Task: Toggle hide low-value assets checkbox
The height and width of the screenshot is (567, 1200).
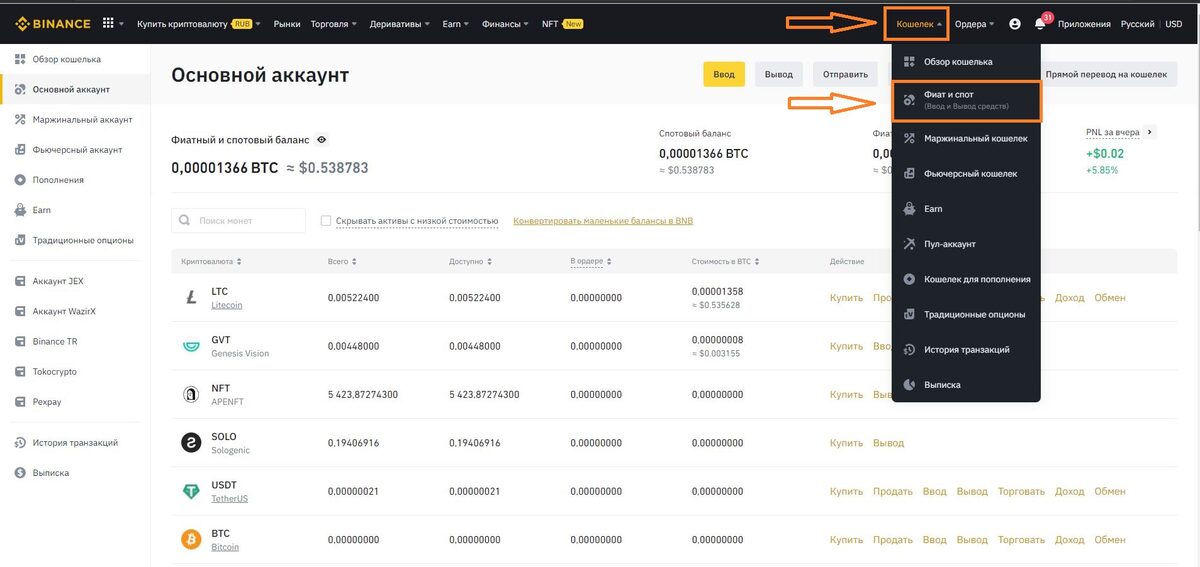Action: pos(326,220)
